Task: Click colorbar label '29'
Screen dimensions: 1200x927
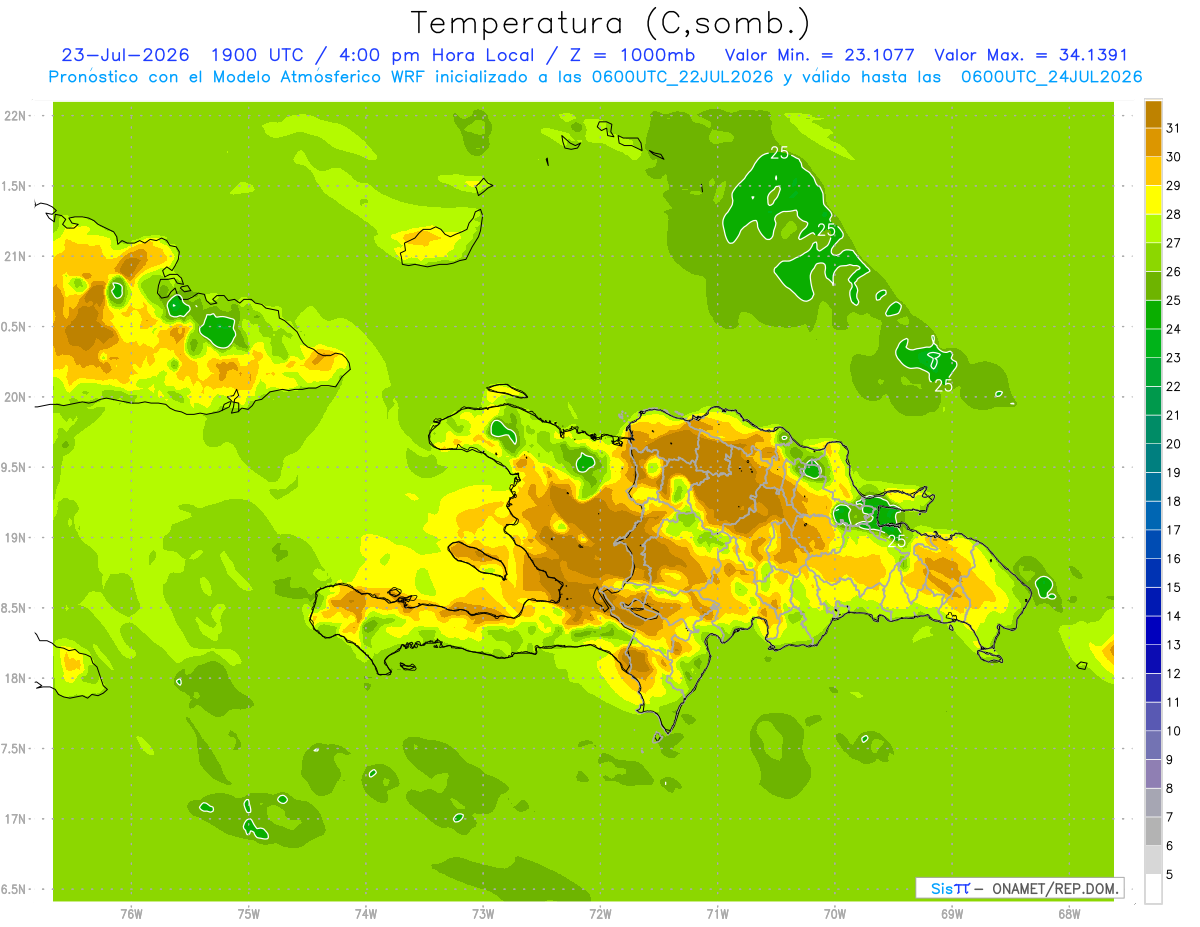Action: (1174, 186)
